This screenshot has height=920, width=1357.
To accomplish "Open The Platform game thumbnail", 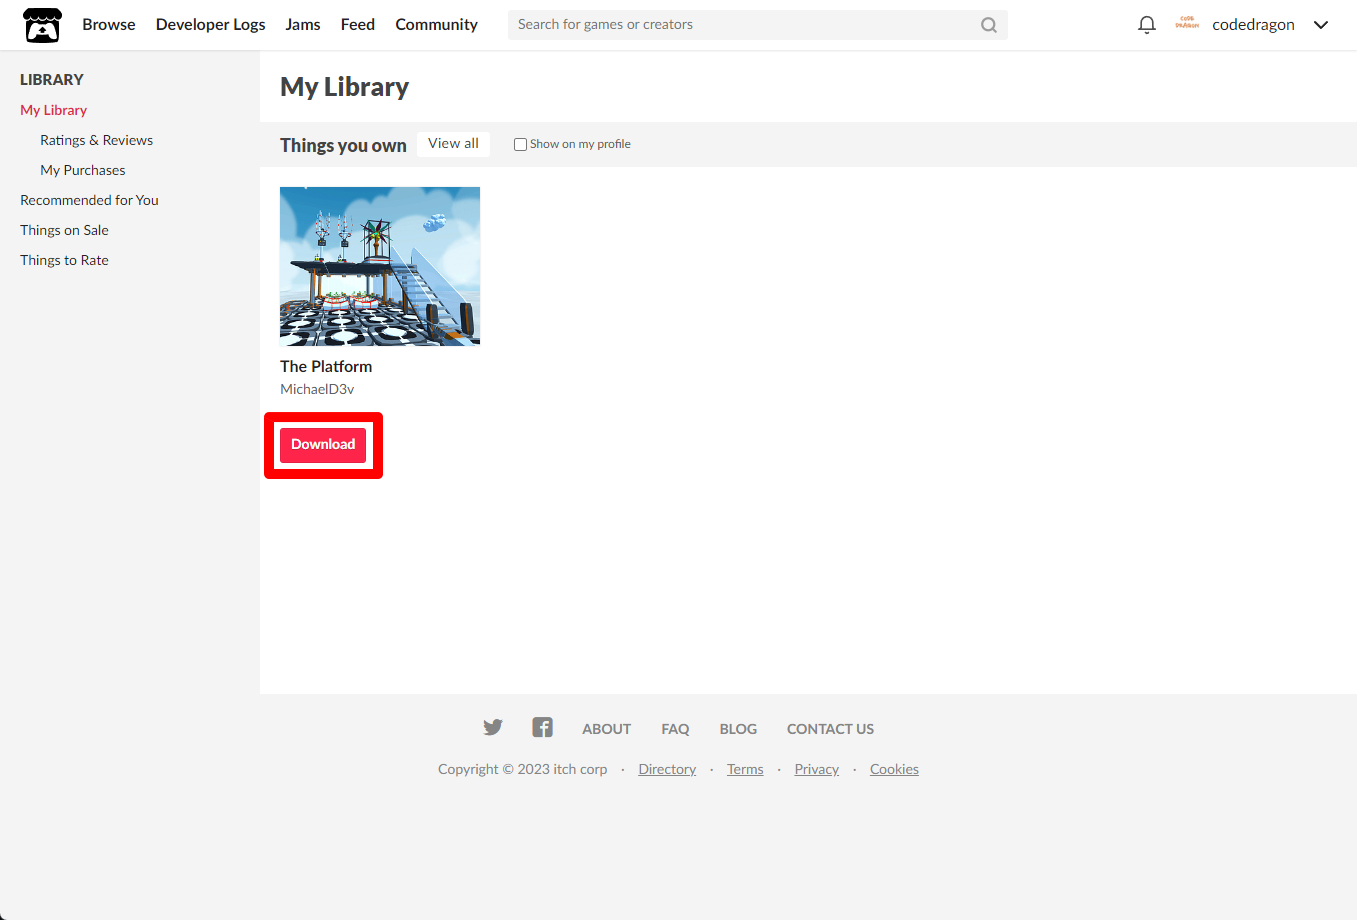I will pyautogui.click(x=380, y=266).
